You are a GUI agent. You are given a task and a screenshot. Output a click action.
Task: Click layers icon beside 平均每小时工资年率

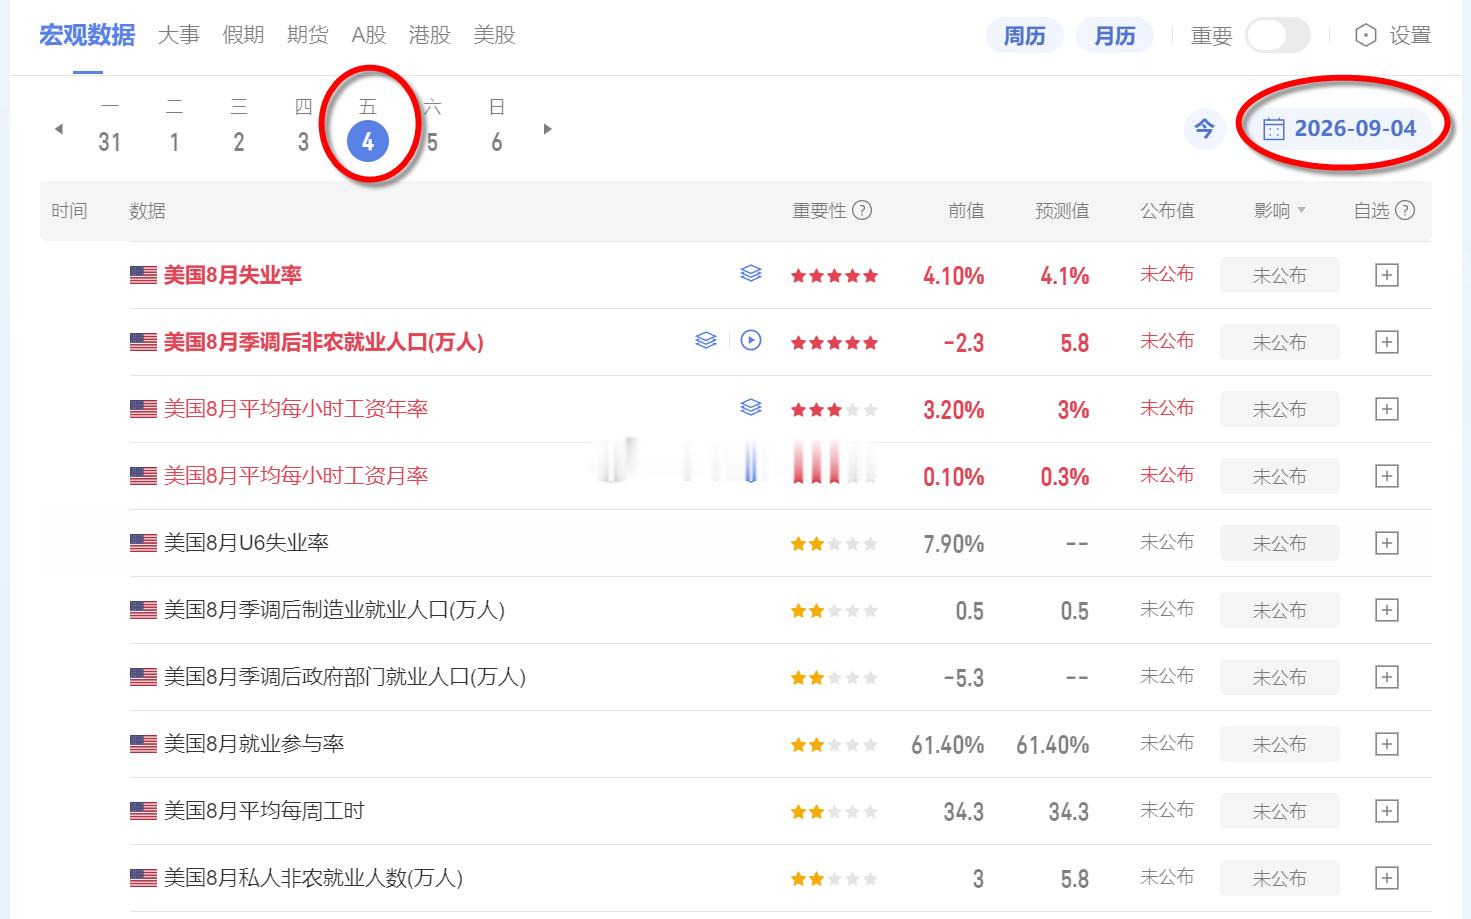point(751,407)
